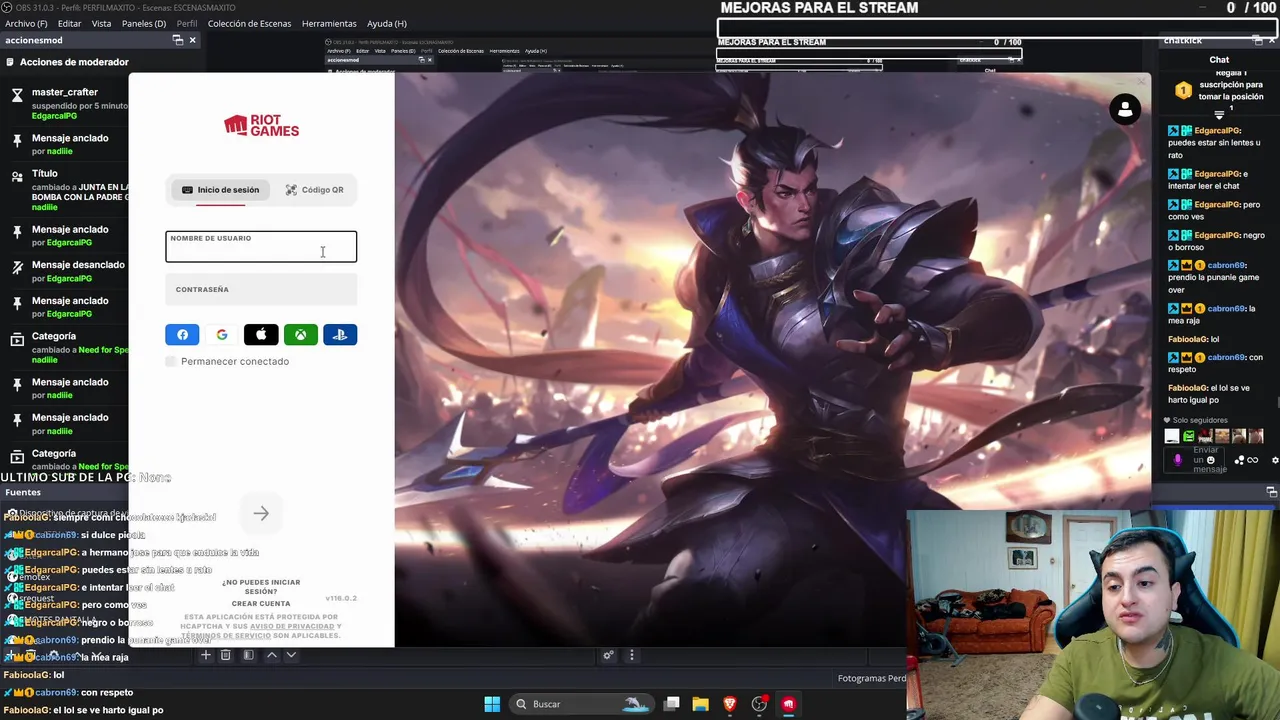The height and width of the screenshot is (720, 1280).
Task: Open the three-dot mixer menu
Action: 631,656
